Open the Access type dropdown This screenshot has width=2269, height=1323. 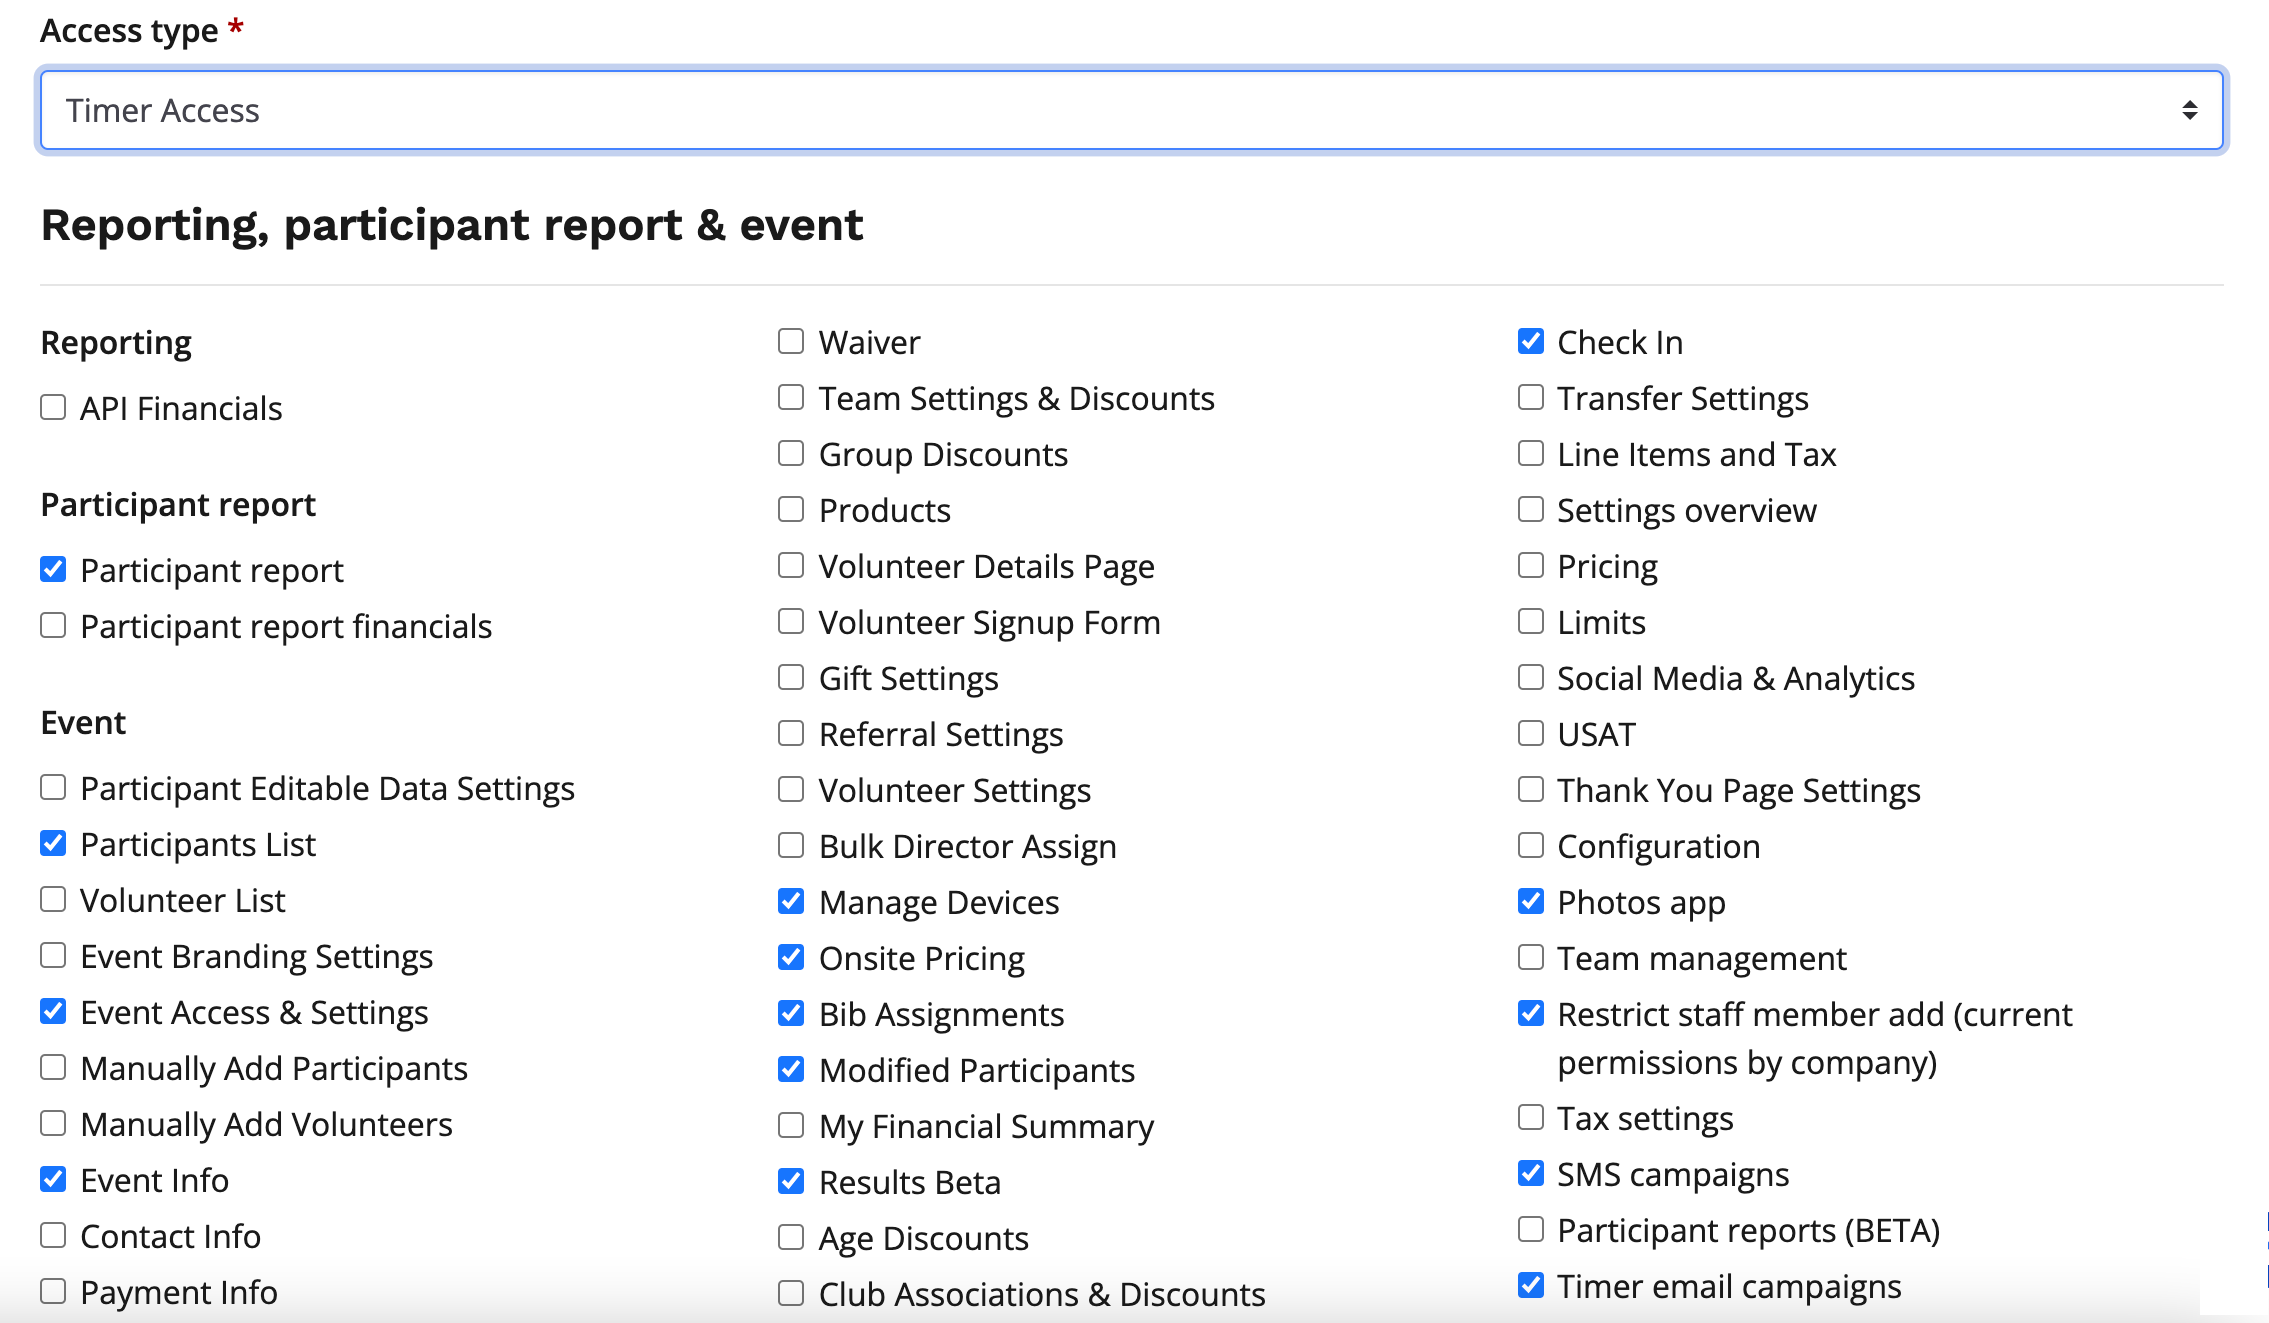coord(1131,110)
